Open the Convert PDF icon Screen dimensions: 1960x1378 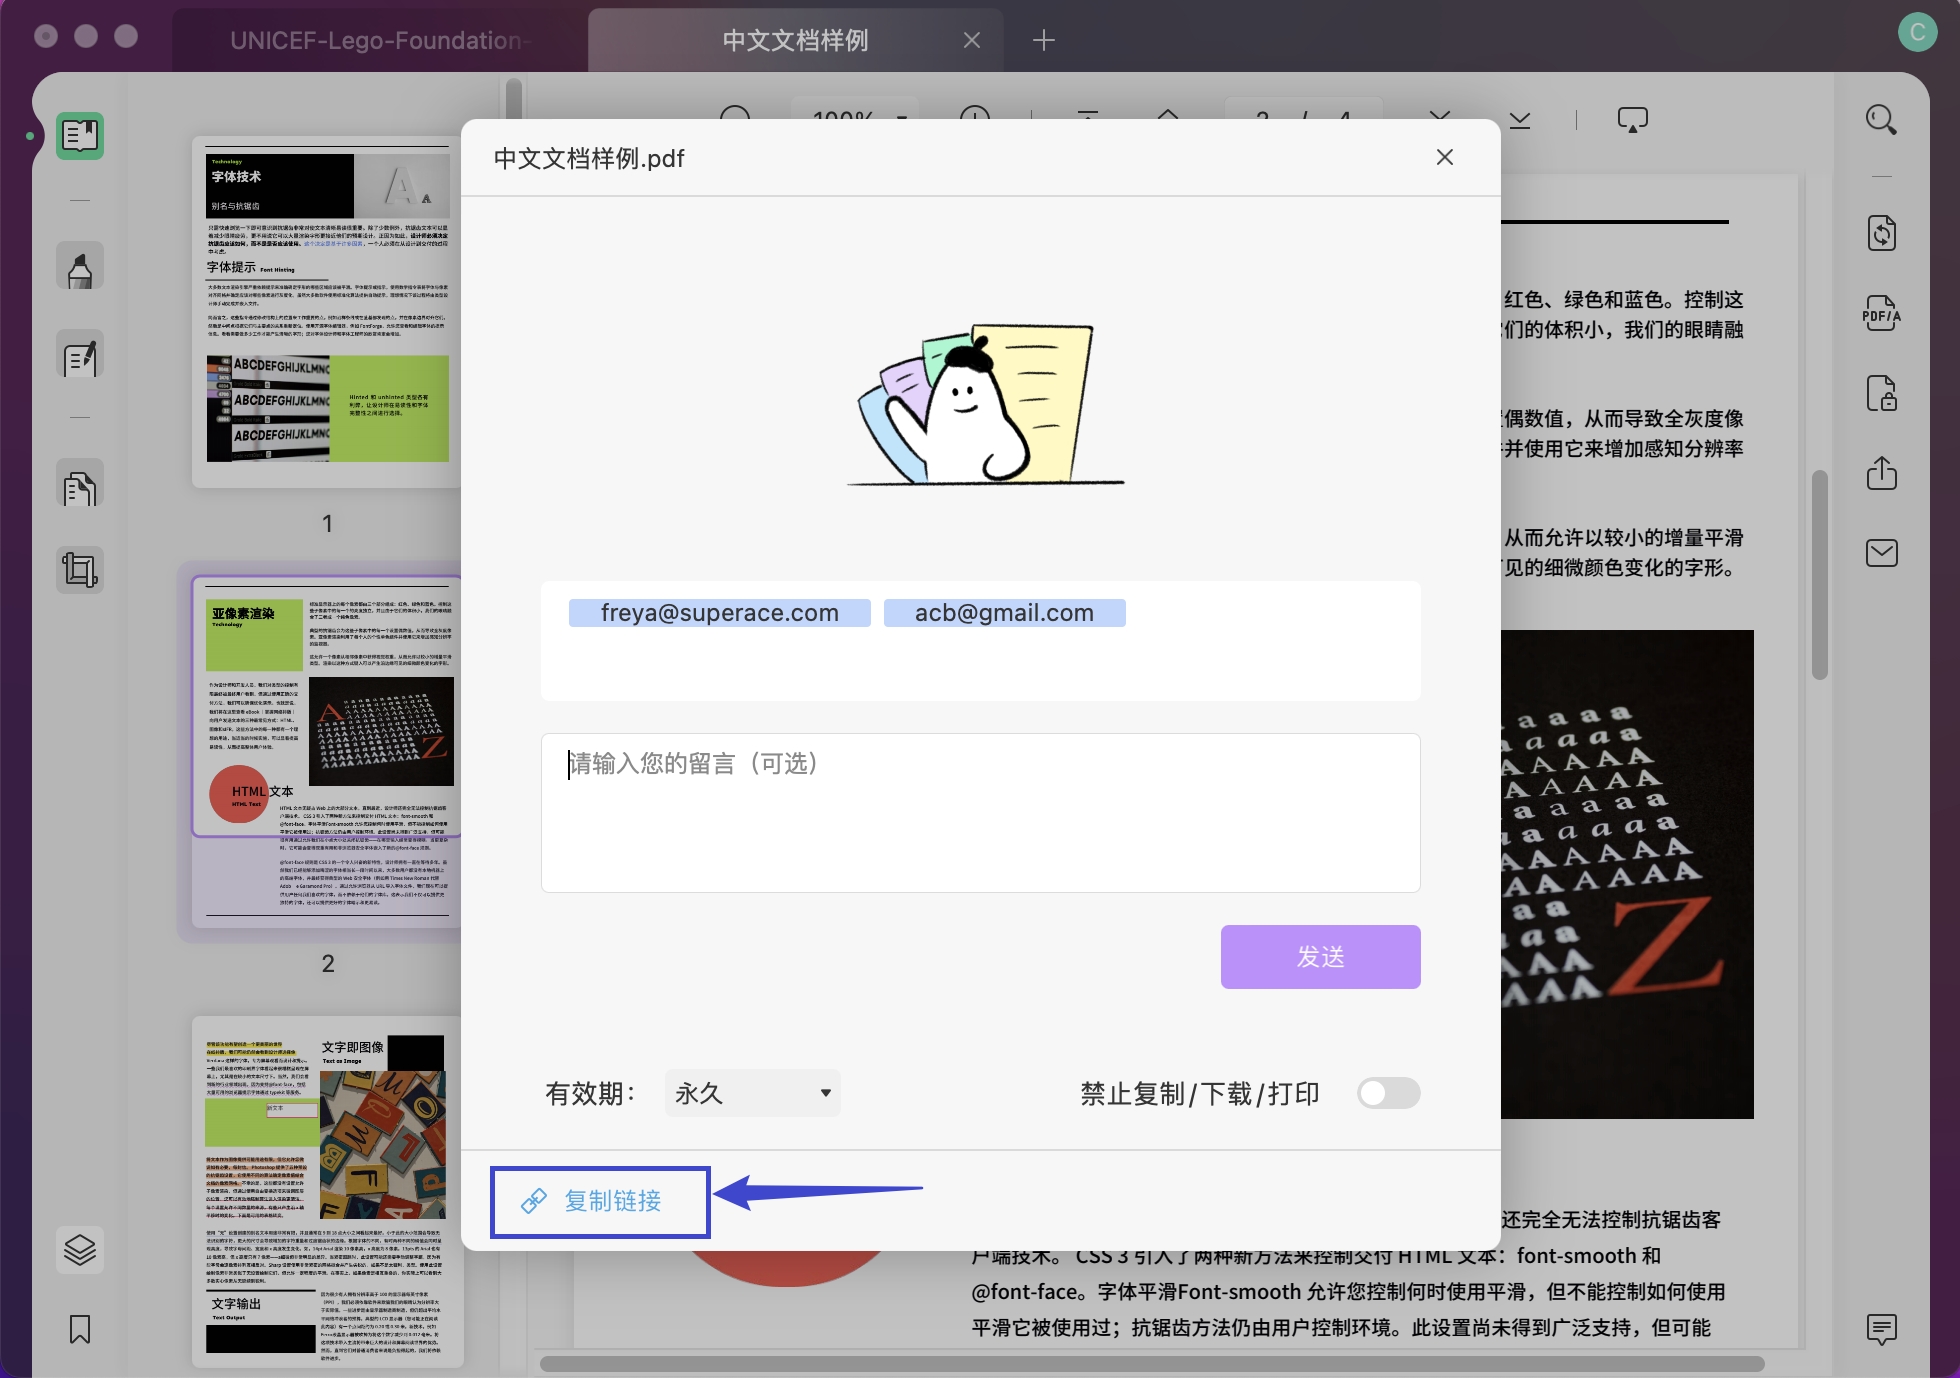(1881, 233)
